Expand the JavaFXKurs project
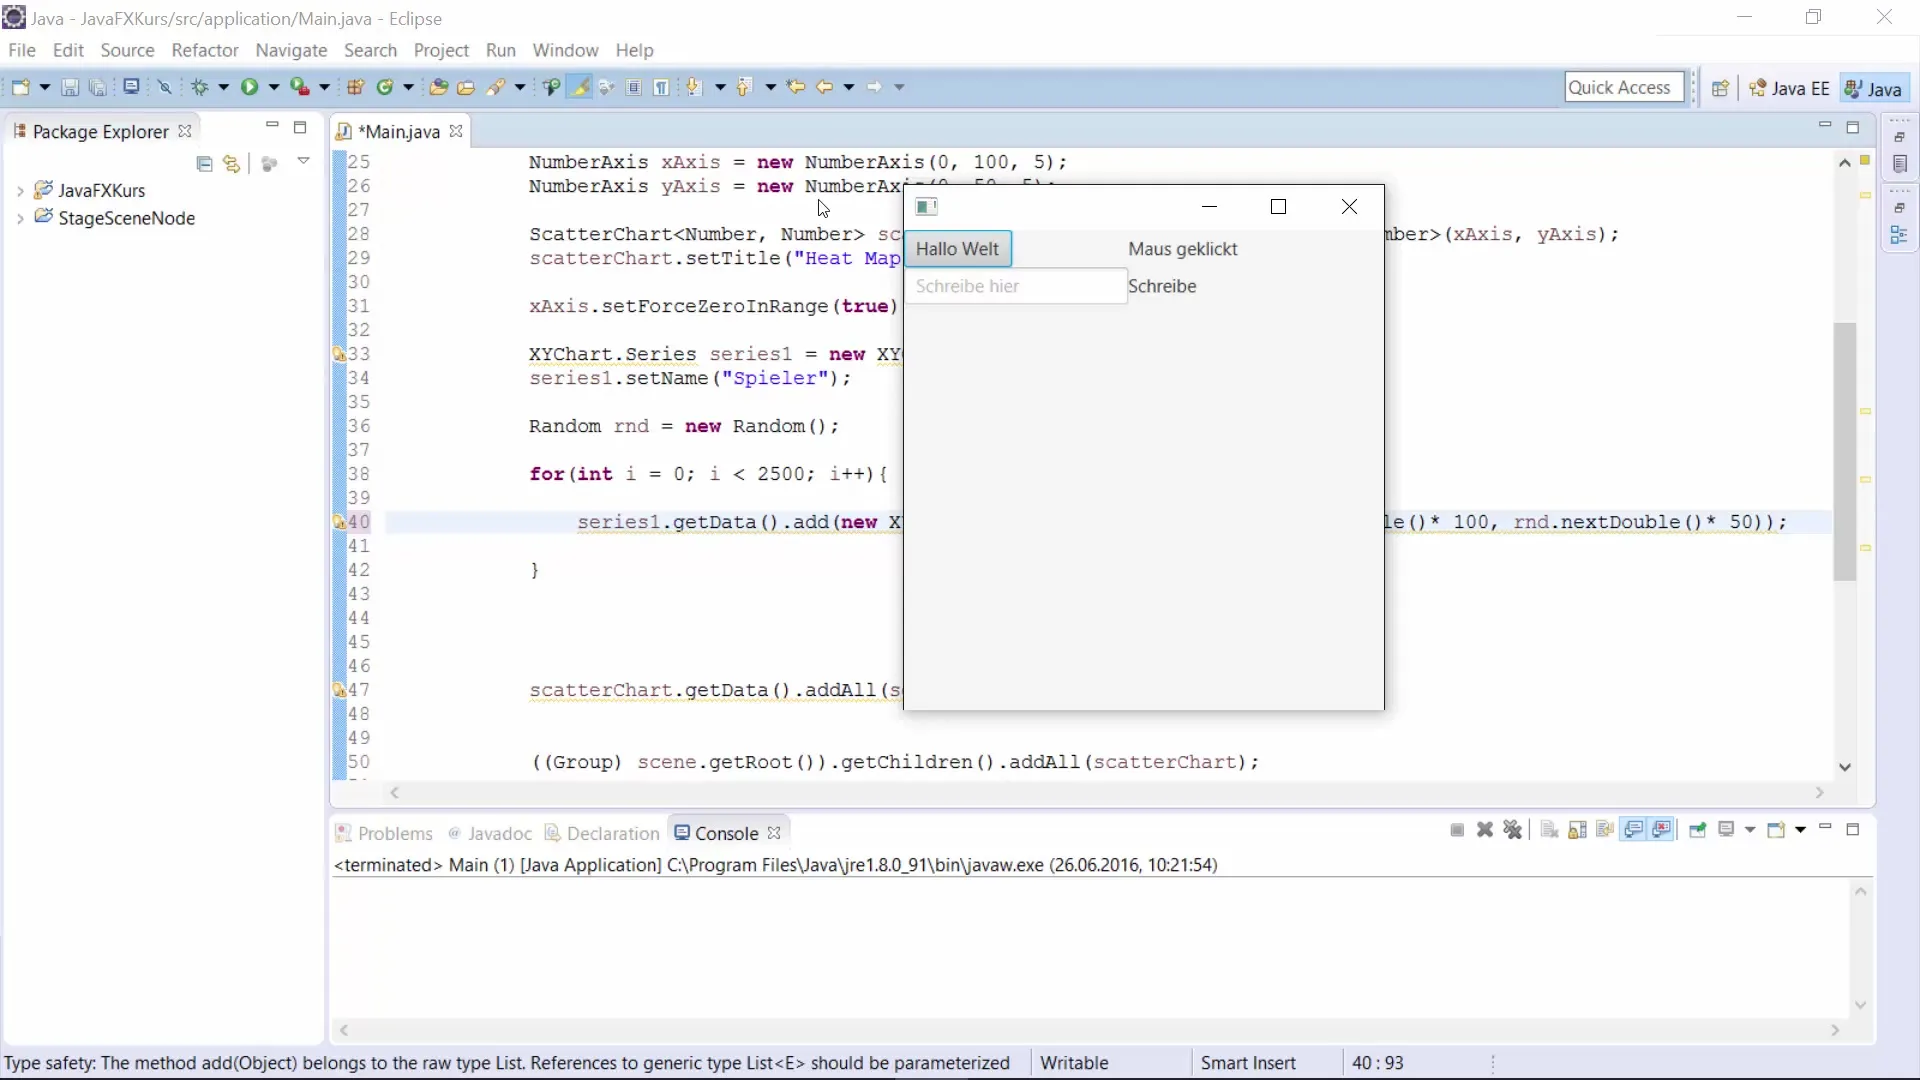The width and height of the screenshot is (1920, 1080). (x=20, y=191)
